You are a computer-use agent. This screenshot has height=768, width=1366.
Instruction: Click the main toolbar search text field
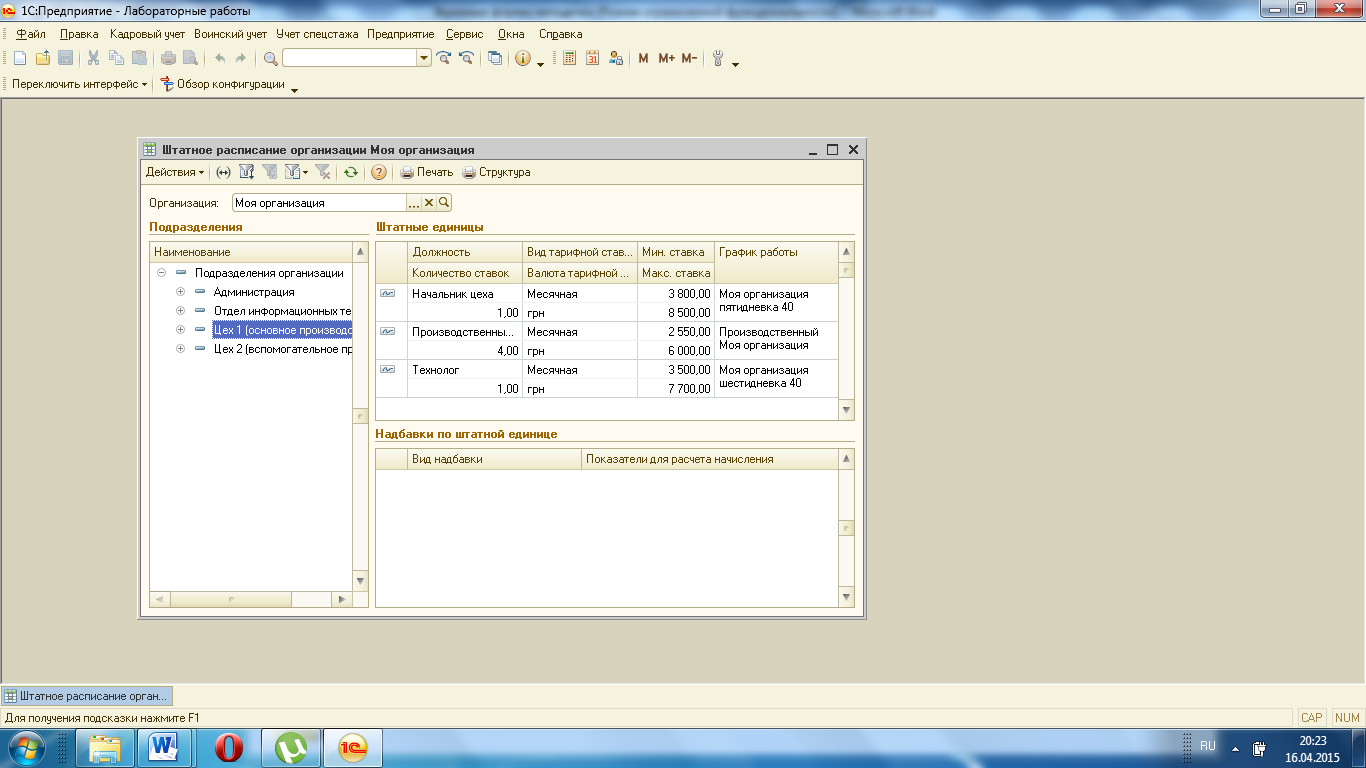(x=350, y=59)
